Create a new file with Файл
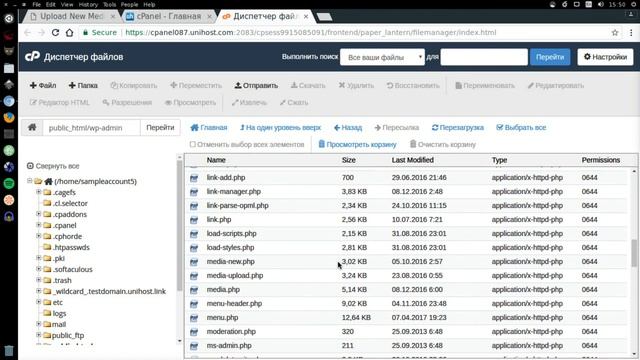Viewport: 640px width, 360px height. [43, 85]
